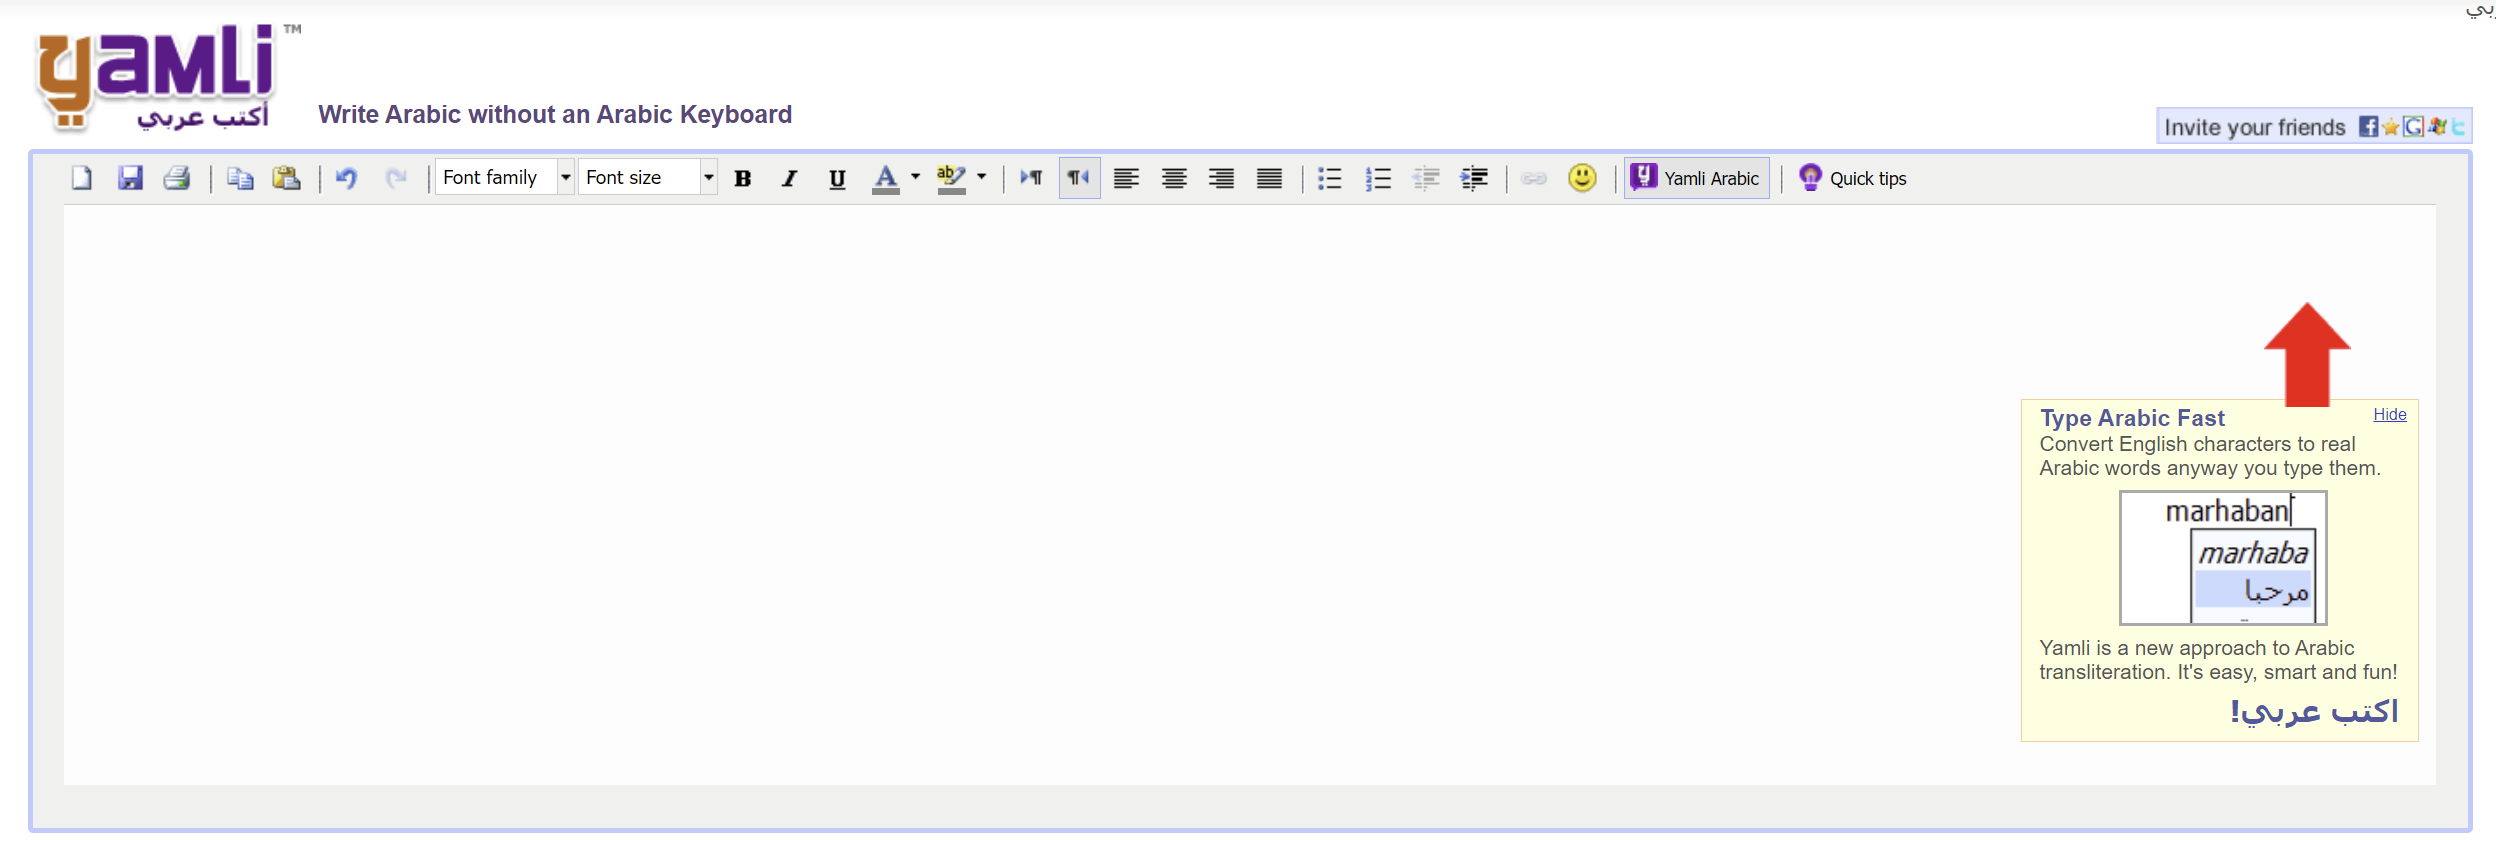Click the 'Type Arabic Fast' heading
This screenshot has width=2496, height=841.
pos(2132,418)
